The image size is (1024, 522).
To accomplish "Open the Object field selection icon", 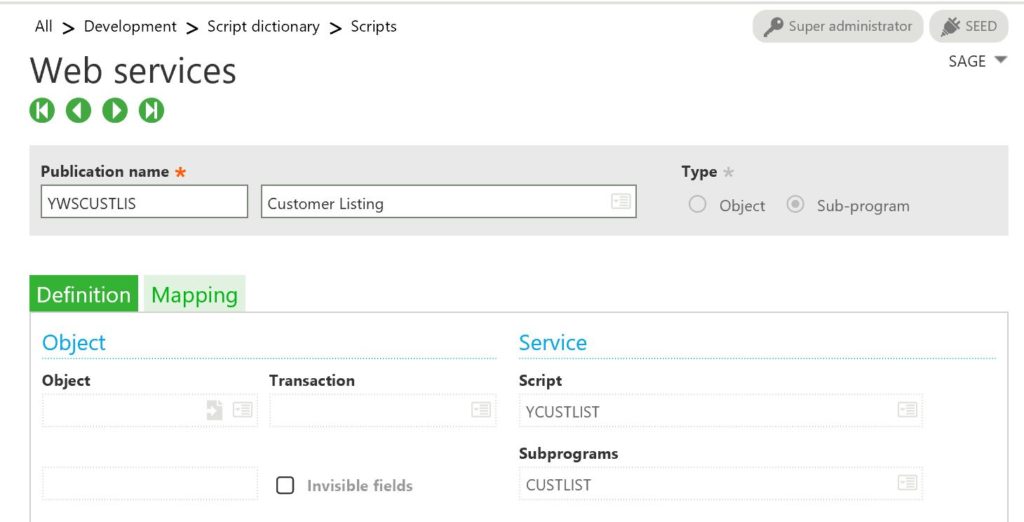I will [x=243, y=410].
